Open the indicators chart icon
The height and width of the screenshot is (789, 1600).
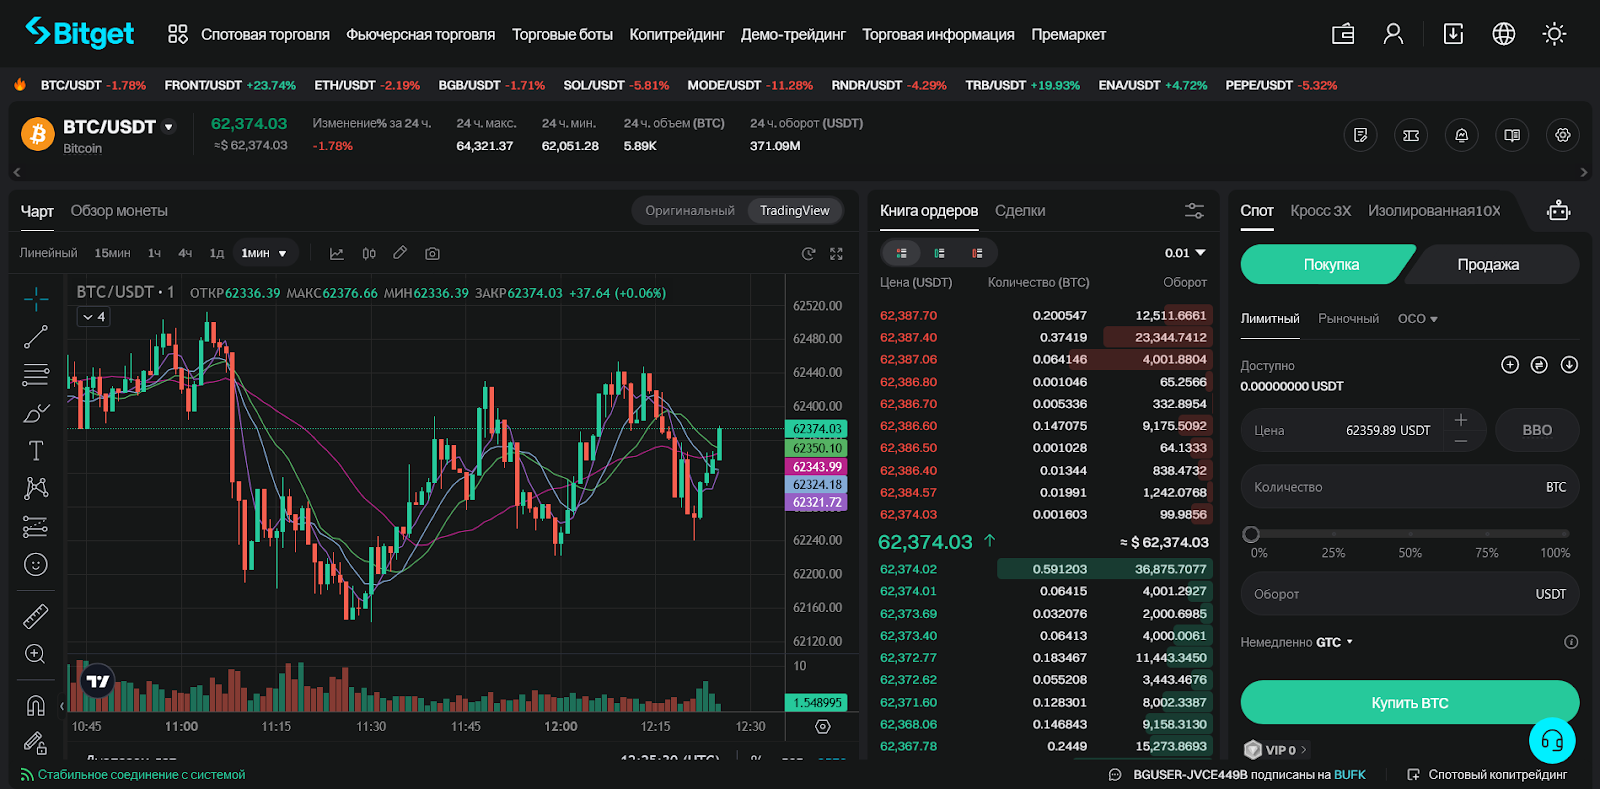[337, 253]
